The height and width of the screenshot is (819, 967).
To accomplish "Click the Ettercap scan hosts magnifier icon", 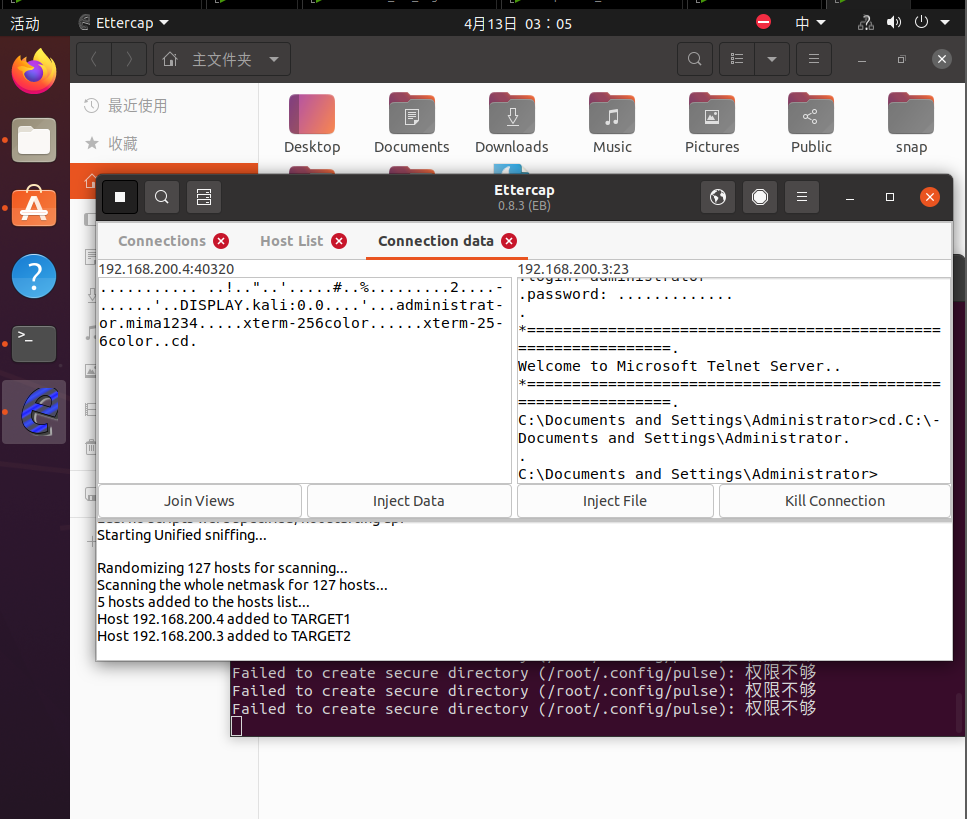I will tap(162, 197).
